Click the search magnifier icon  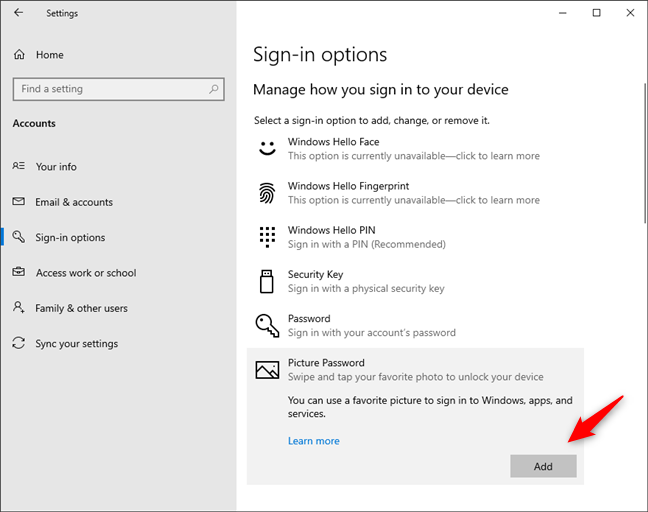point(214,89)
